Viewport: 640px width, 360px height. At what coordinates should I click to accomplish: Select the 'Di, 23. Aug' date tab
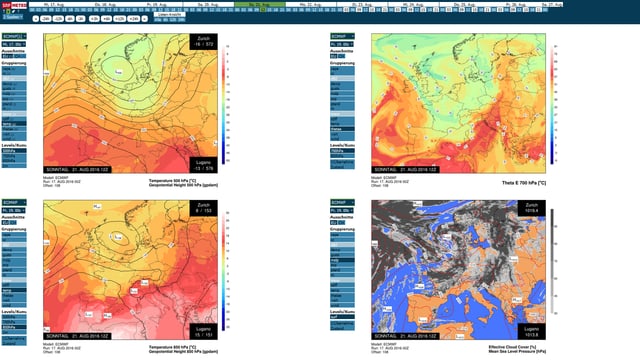362,4
